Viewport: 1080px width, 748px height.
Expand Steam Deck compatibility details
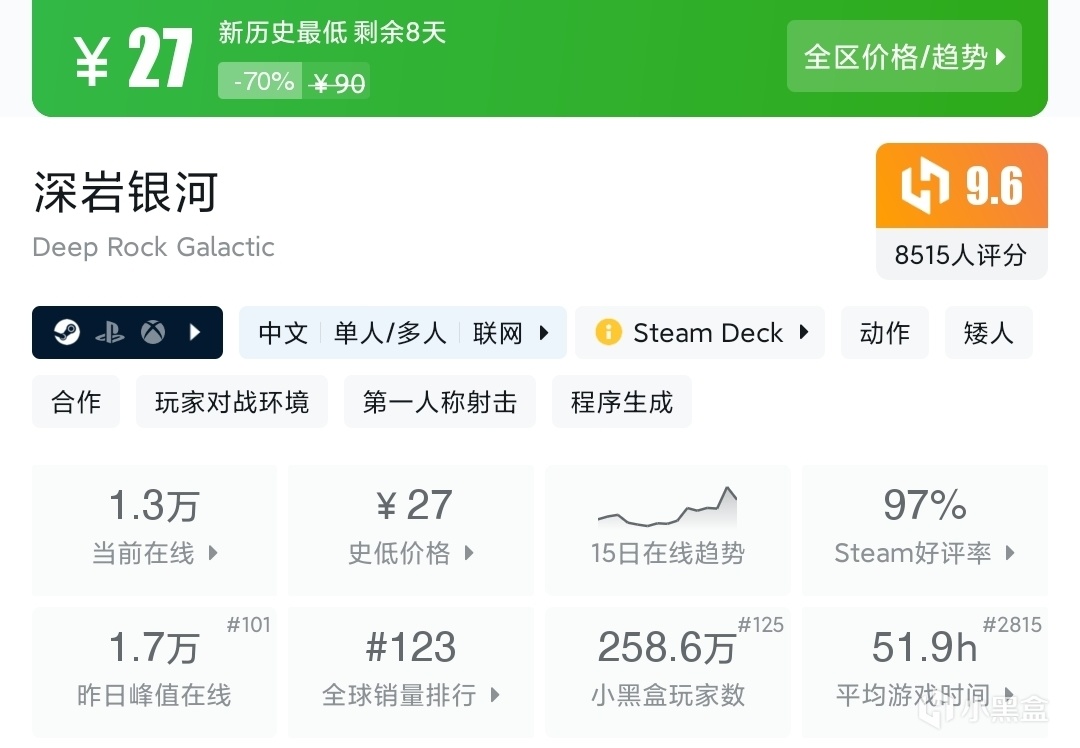click(x=804, y=332)
